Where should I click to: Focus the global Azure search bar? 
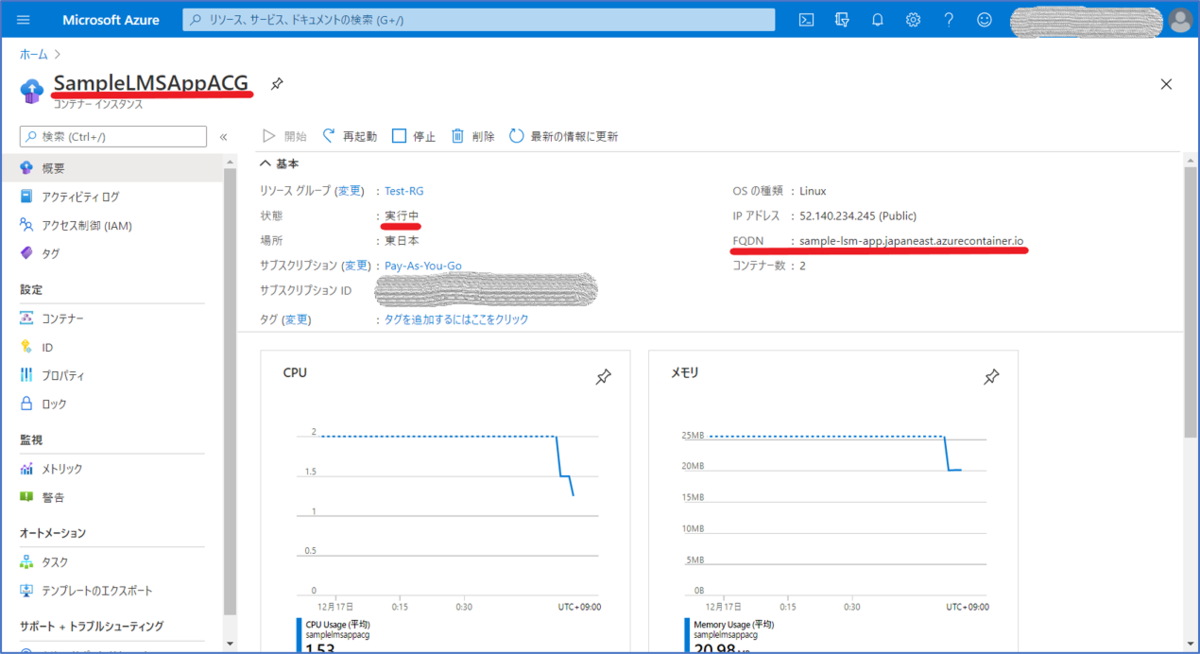(479, 20)
